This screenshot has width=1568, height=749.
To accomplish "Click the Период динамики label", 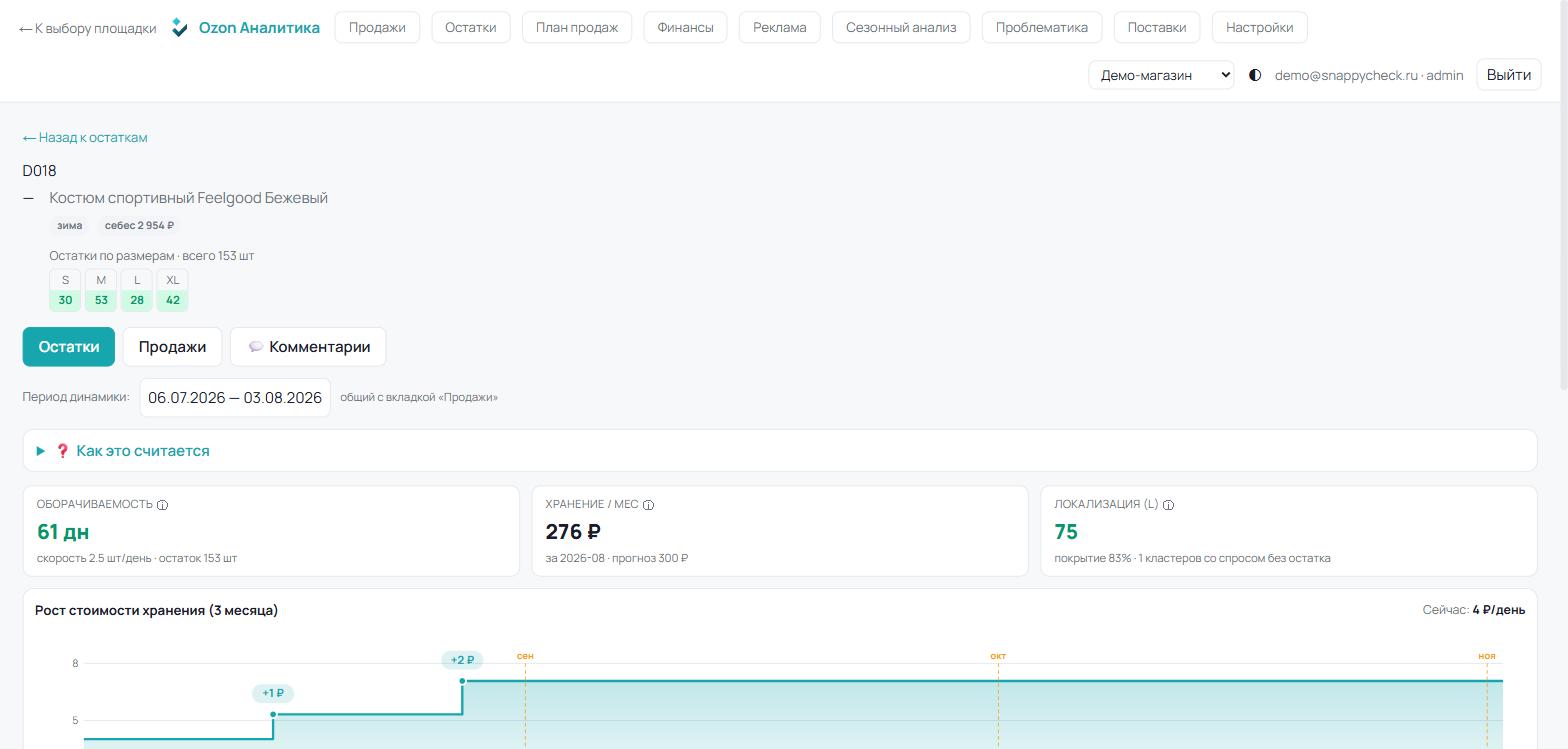I will 76,397.
